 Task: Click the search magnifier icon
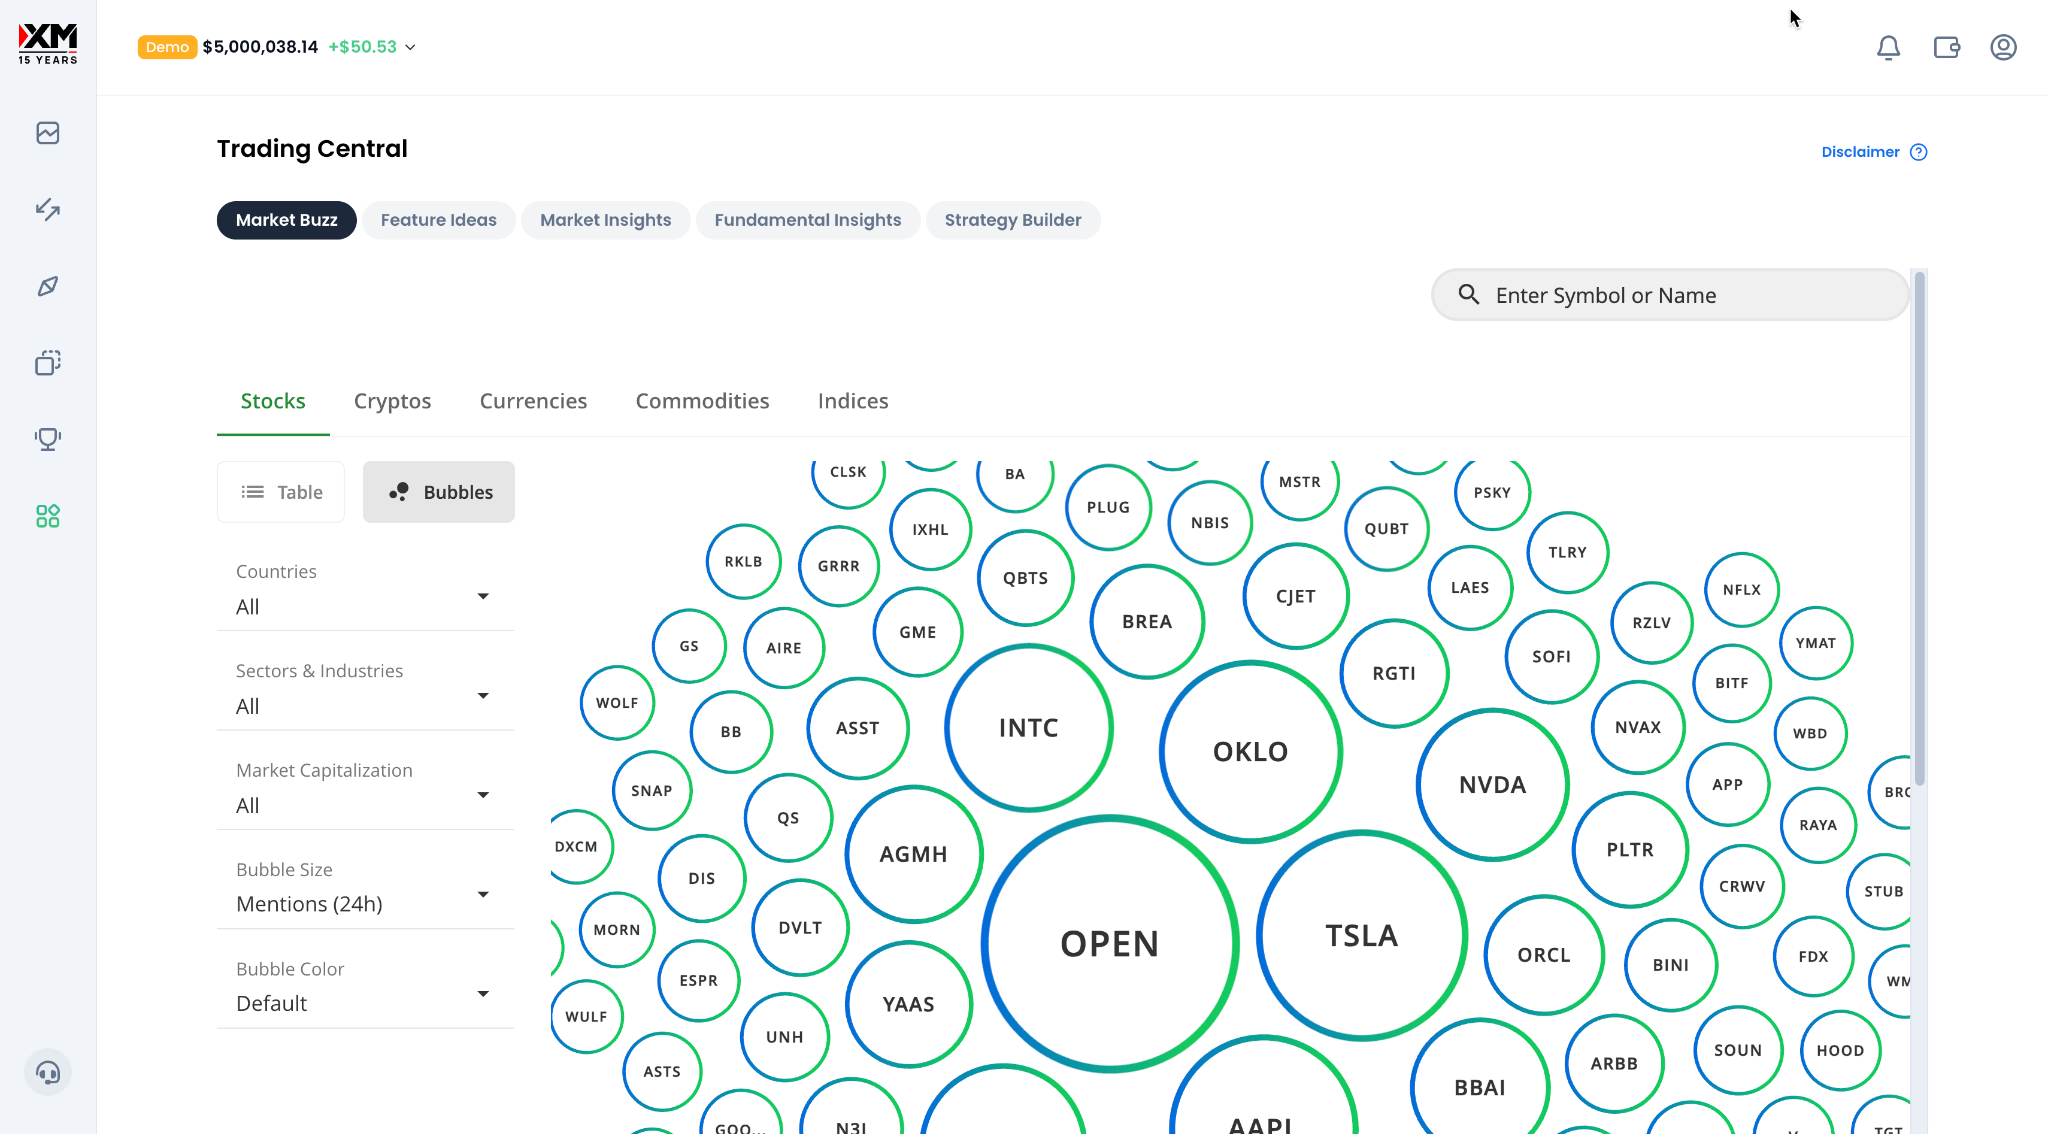click(x=1468, y=294)
